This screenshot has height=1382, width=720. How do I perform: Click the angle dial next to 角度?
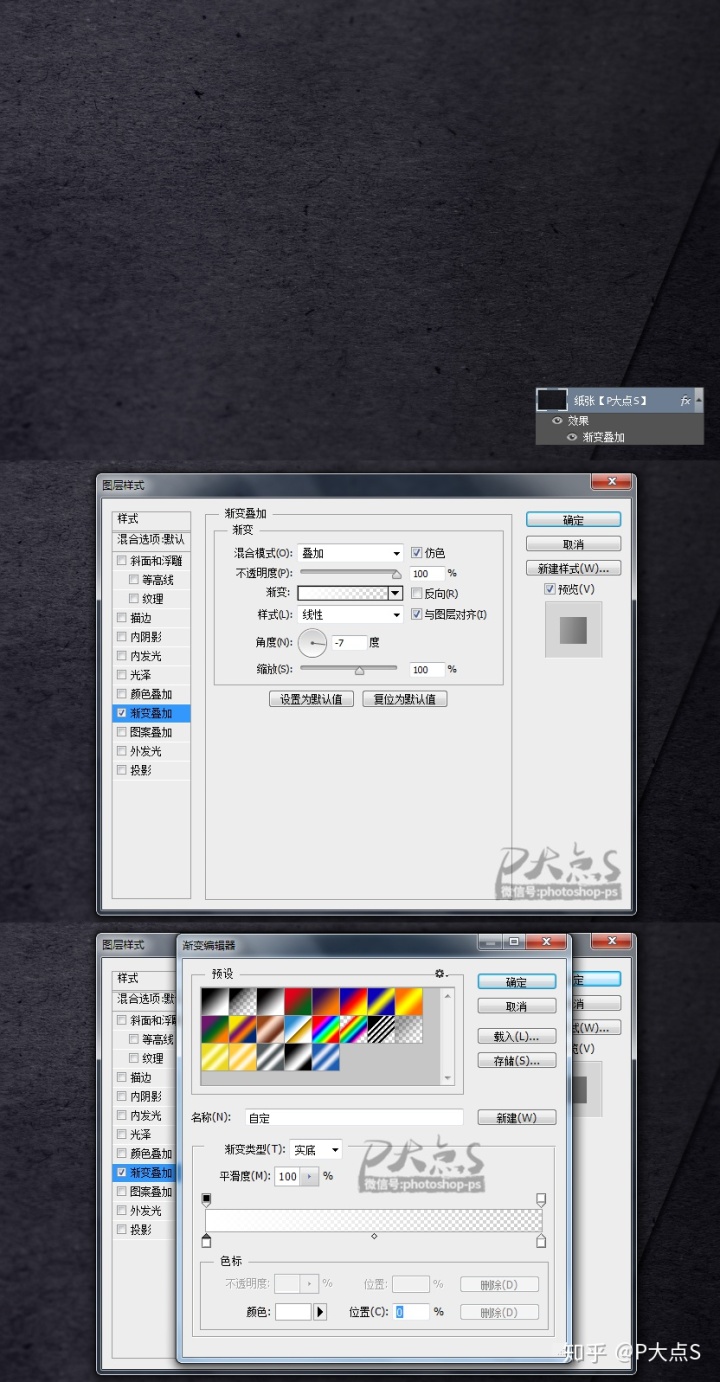point(312,642)
